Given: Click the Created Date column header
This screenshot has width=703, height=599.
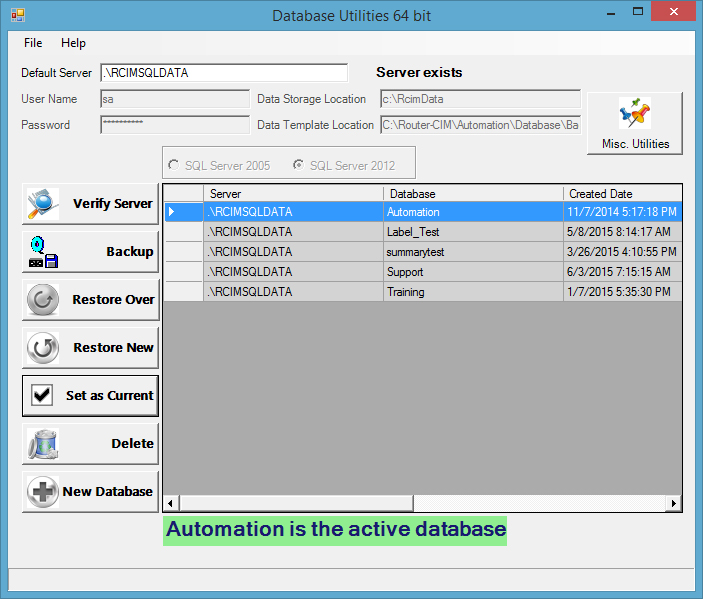Looking at the screenshot, I should 622,194.
